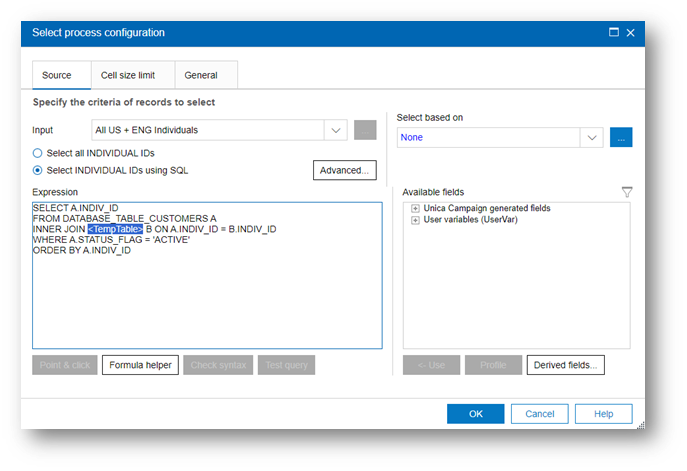Switch to the Source tab

[61, 75]
